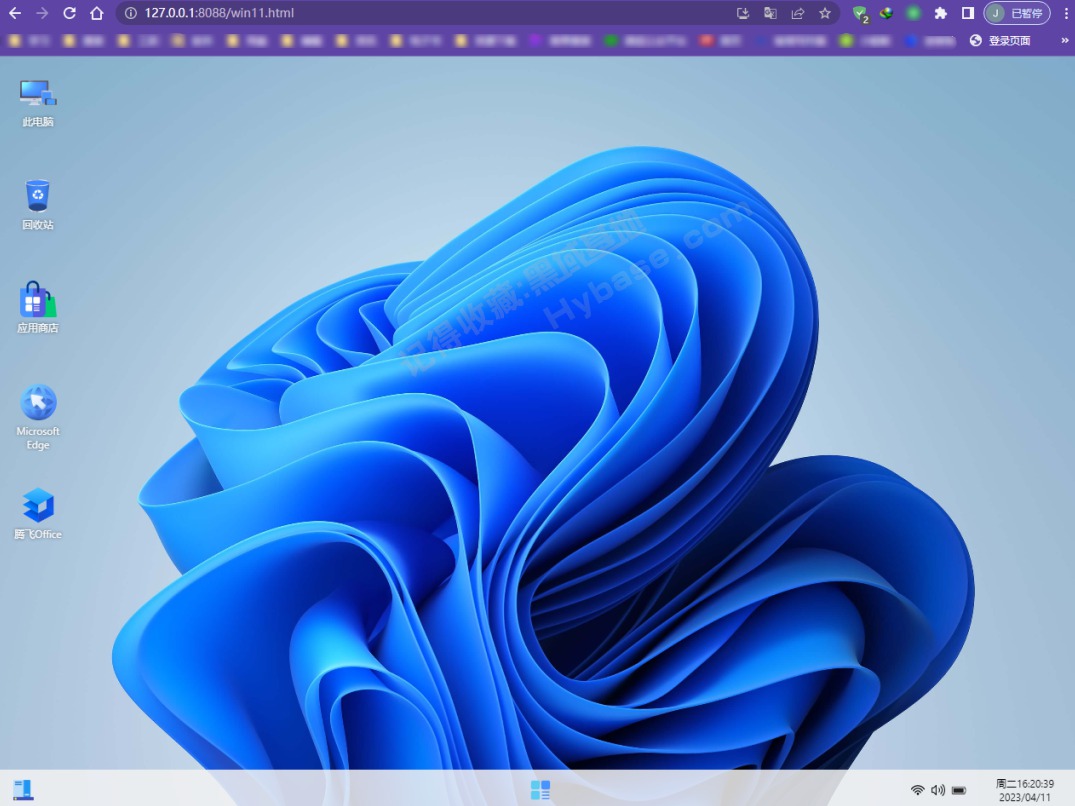
Task: View site information icon in the address bar
Action: coord(130,13)
